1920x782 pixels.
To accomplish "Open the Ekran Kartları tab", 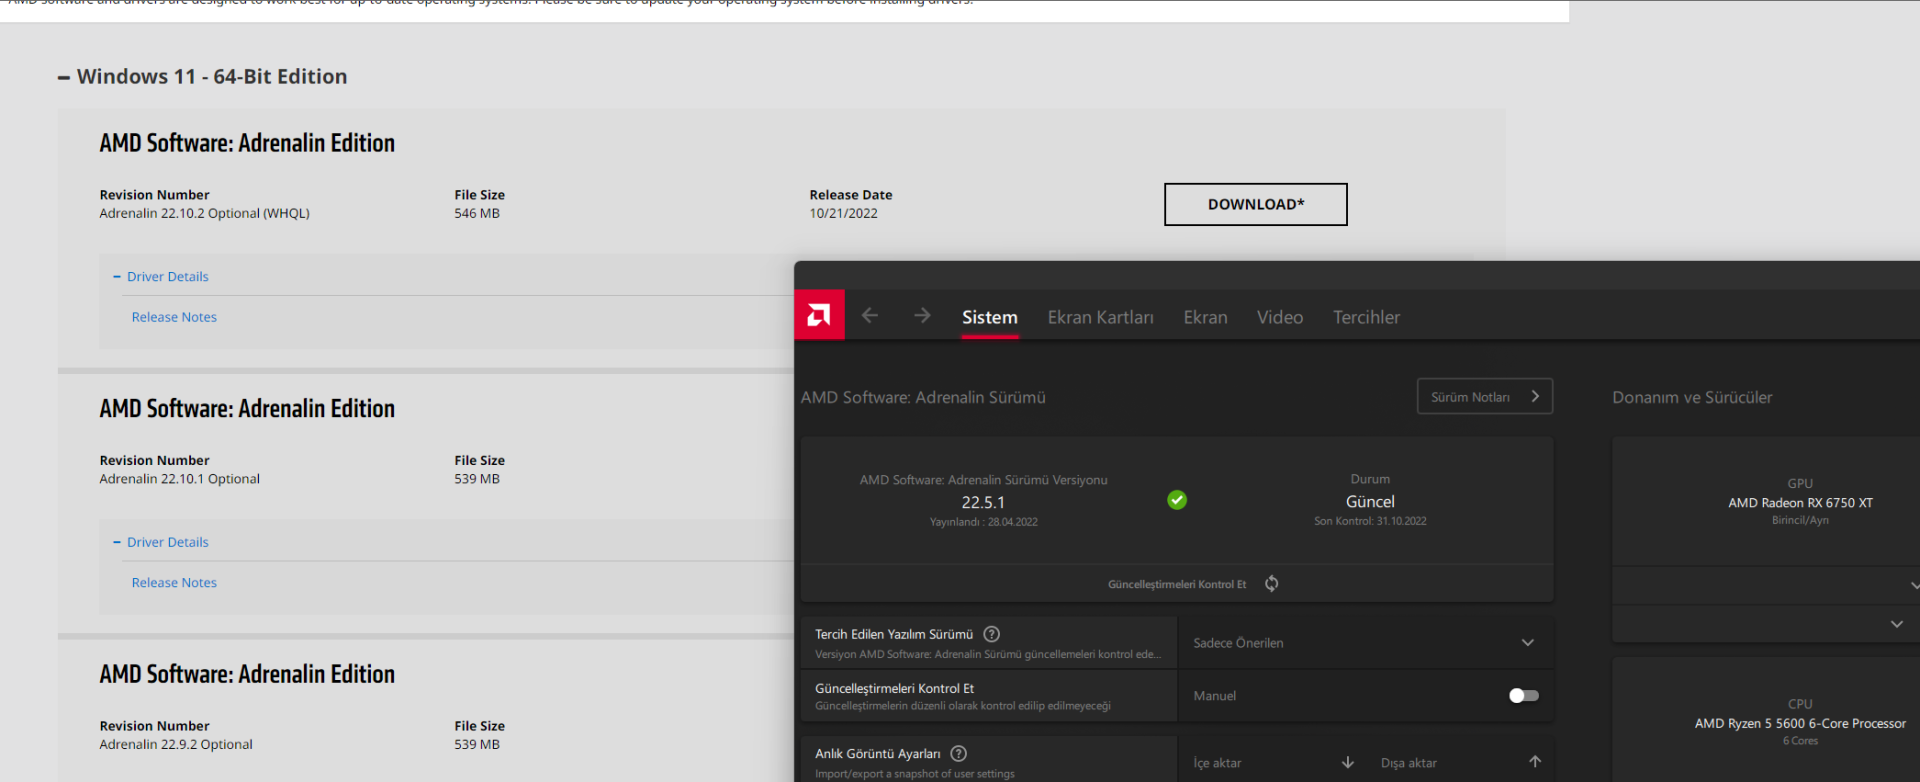I will [1100, 317].
